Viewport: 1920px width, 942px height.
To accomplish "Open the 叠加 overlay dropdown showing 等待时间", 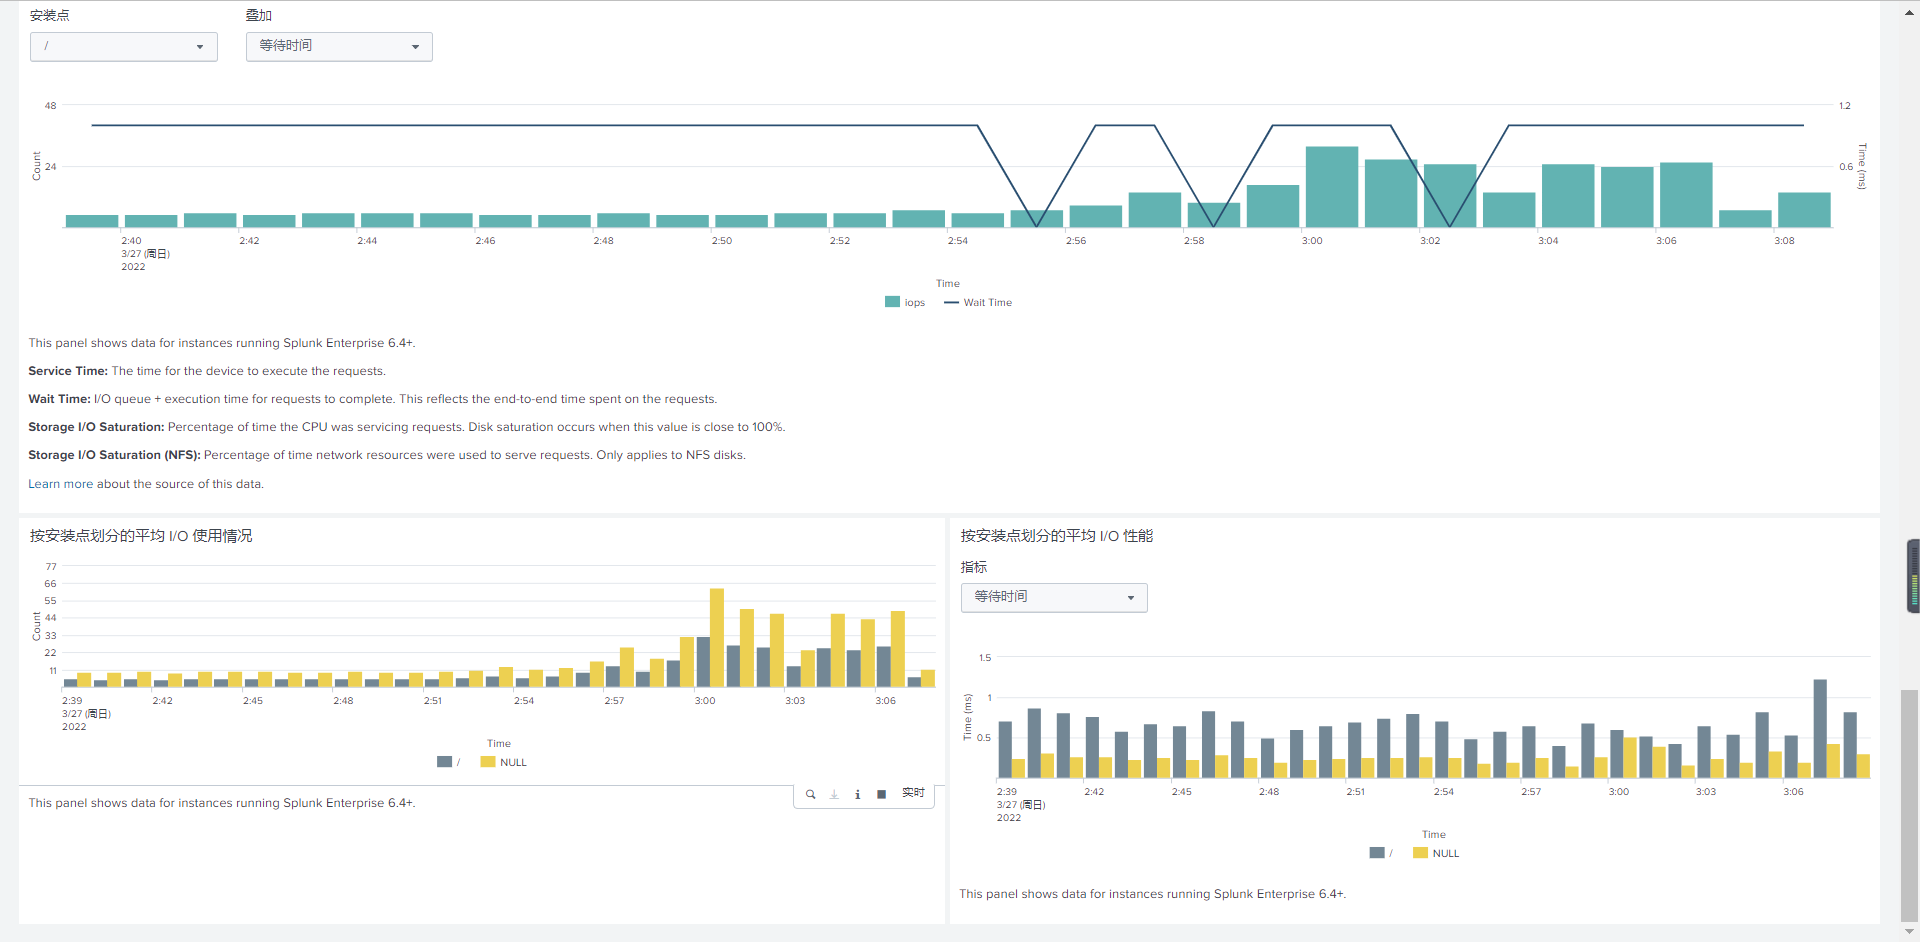I will click(x=339, y=47).
